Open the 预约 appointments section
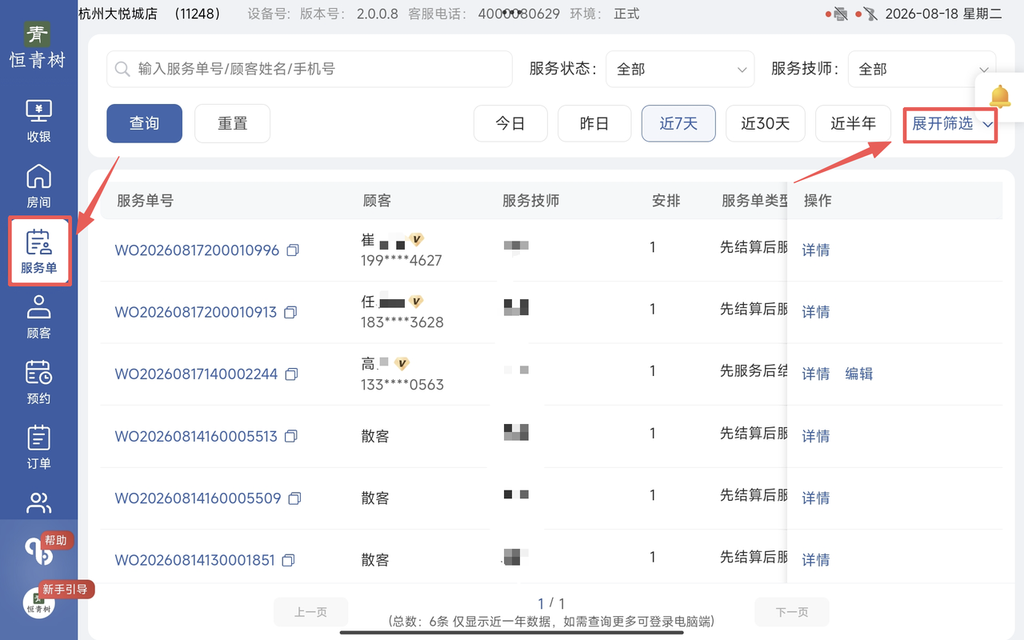 (x=39, y=382)
